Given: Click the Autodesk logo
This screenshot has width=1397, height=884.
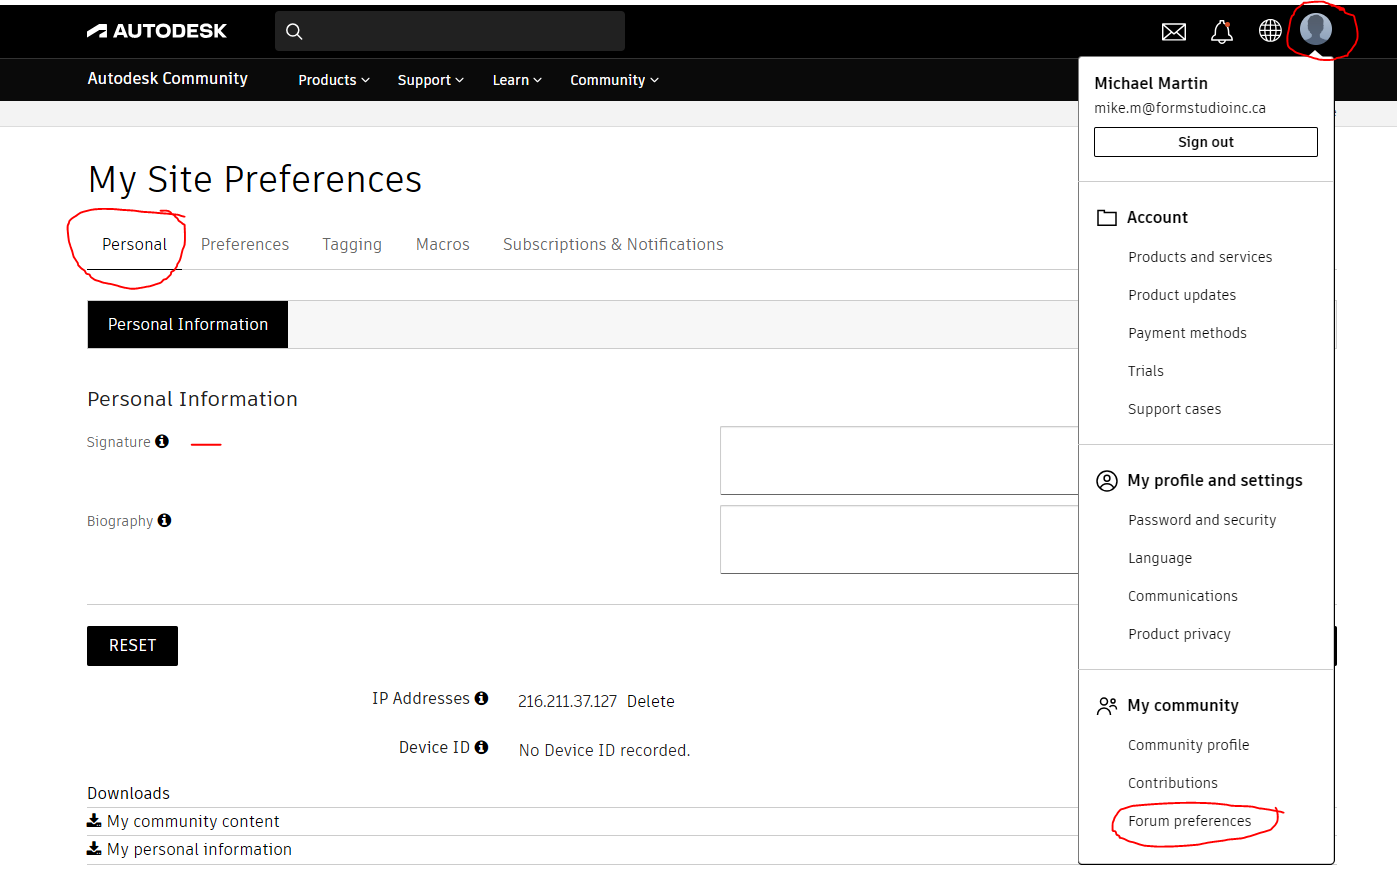Looking at the screenshot, I should point(156,30).
